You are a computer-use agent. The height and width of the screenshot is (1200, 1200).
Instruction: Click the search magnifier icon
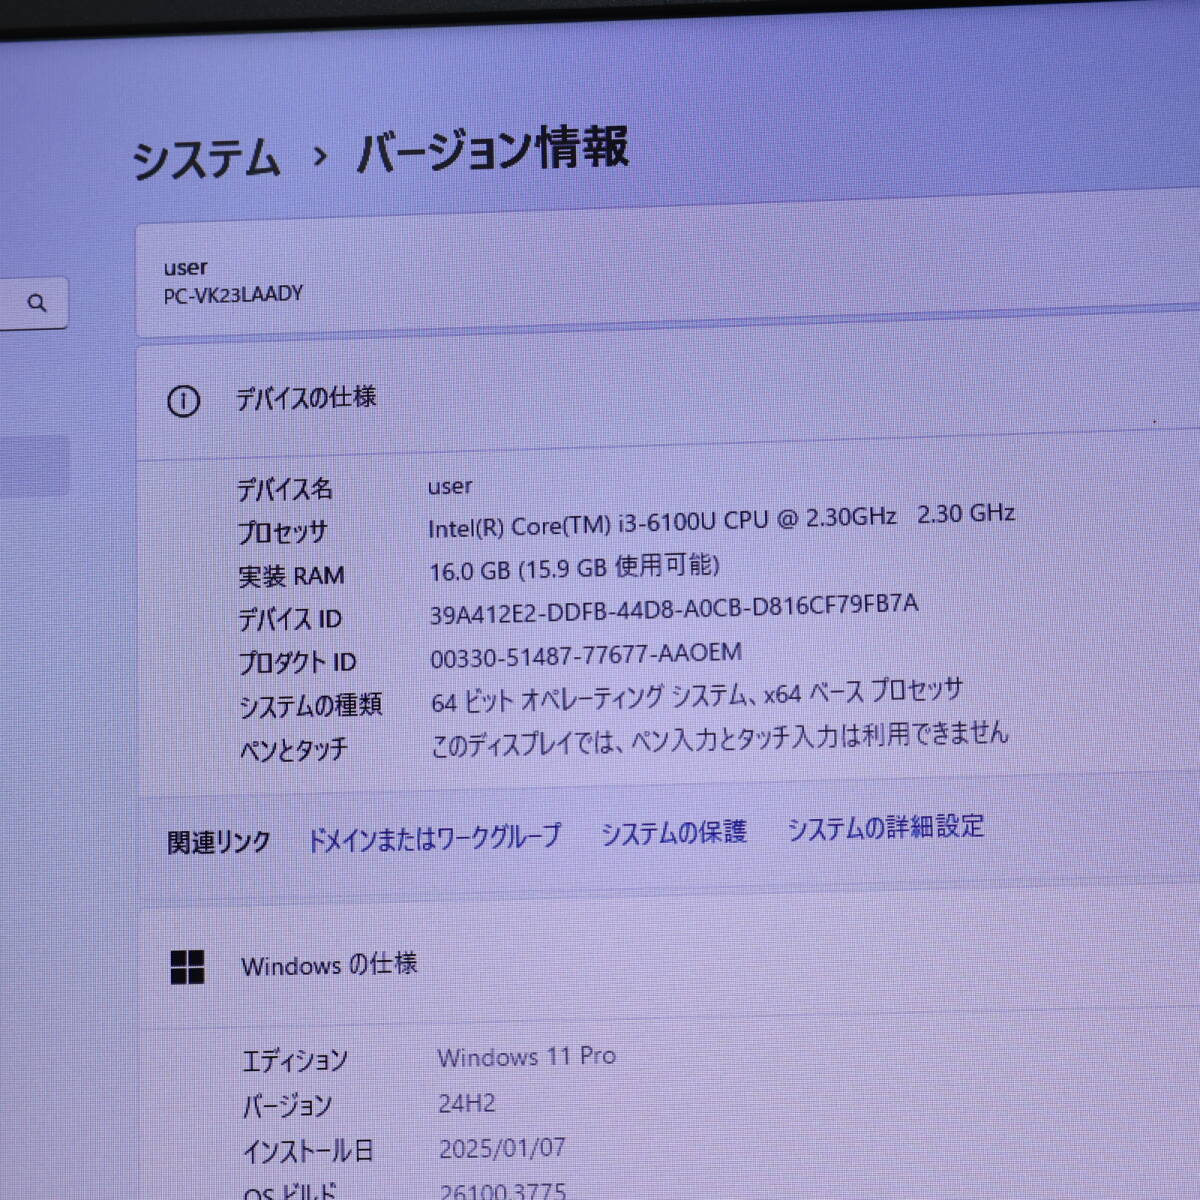[37, 303]
